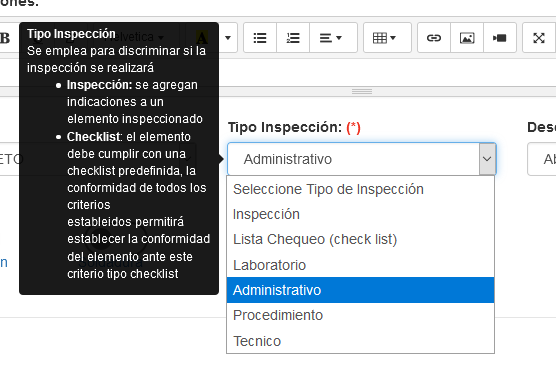Viewport: 556px width, 365px height.
Task: Open the font color dropdown arrow
Action: (x=228, y=38)
